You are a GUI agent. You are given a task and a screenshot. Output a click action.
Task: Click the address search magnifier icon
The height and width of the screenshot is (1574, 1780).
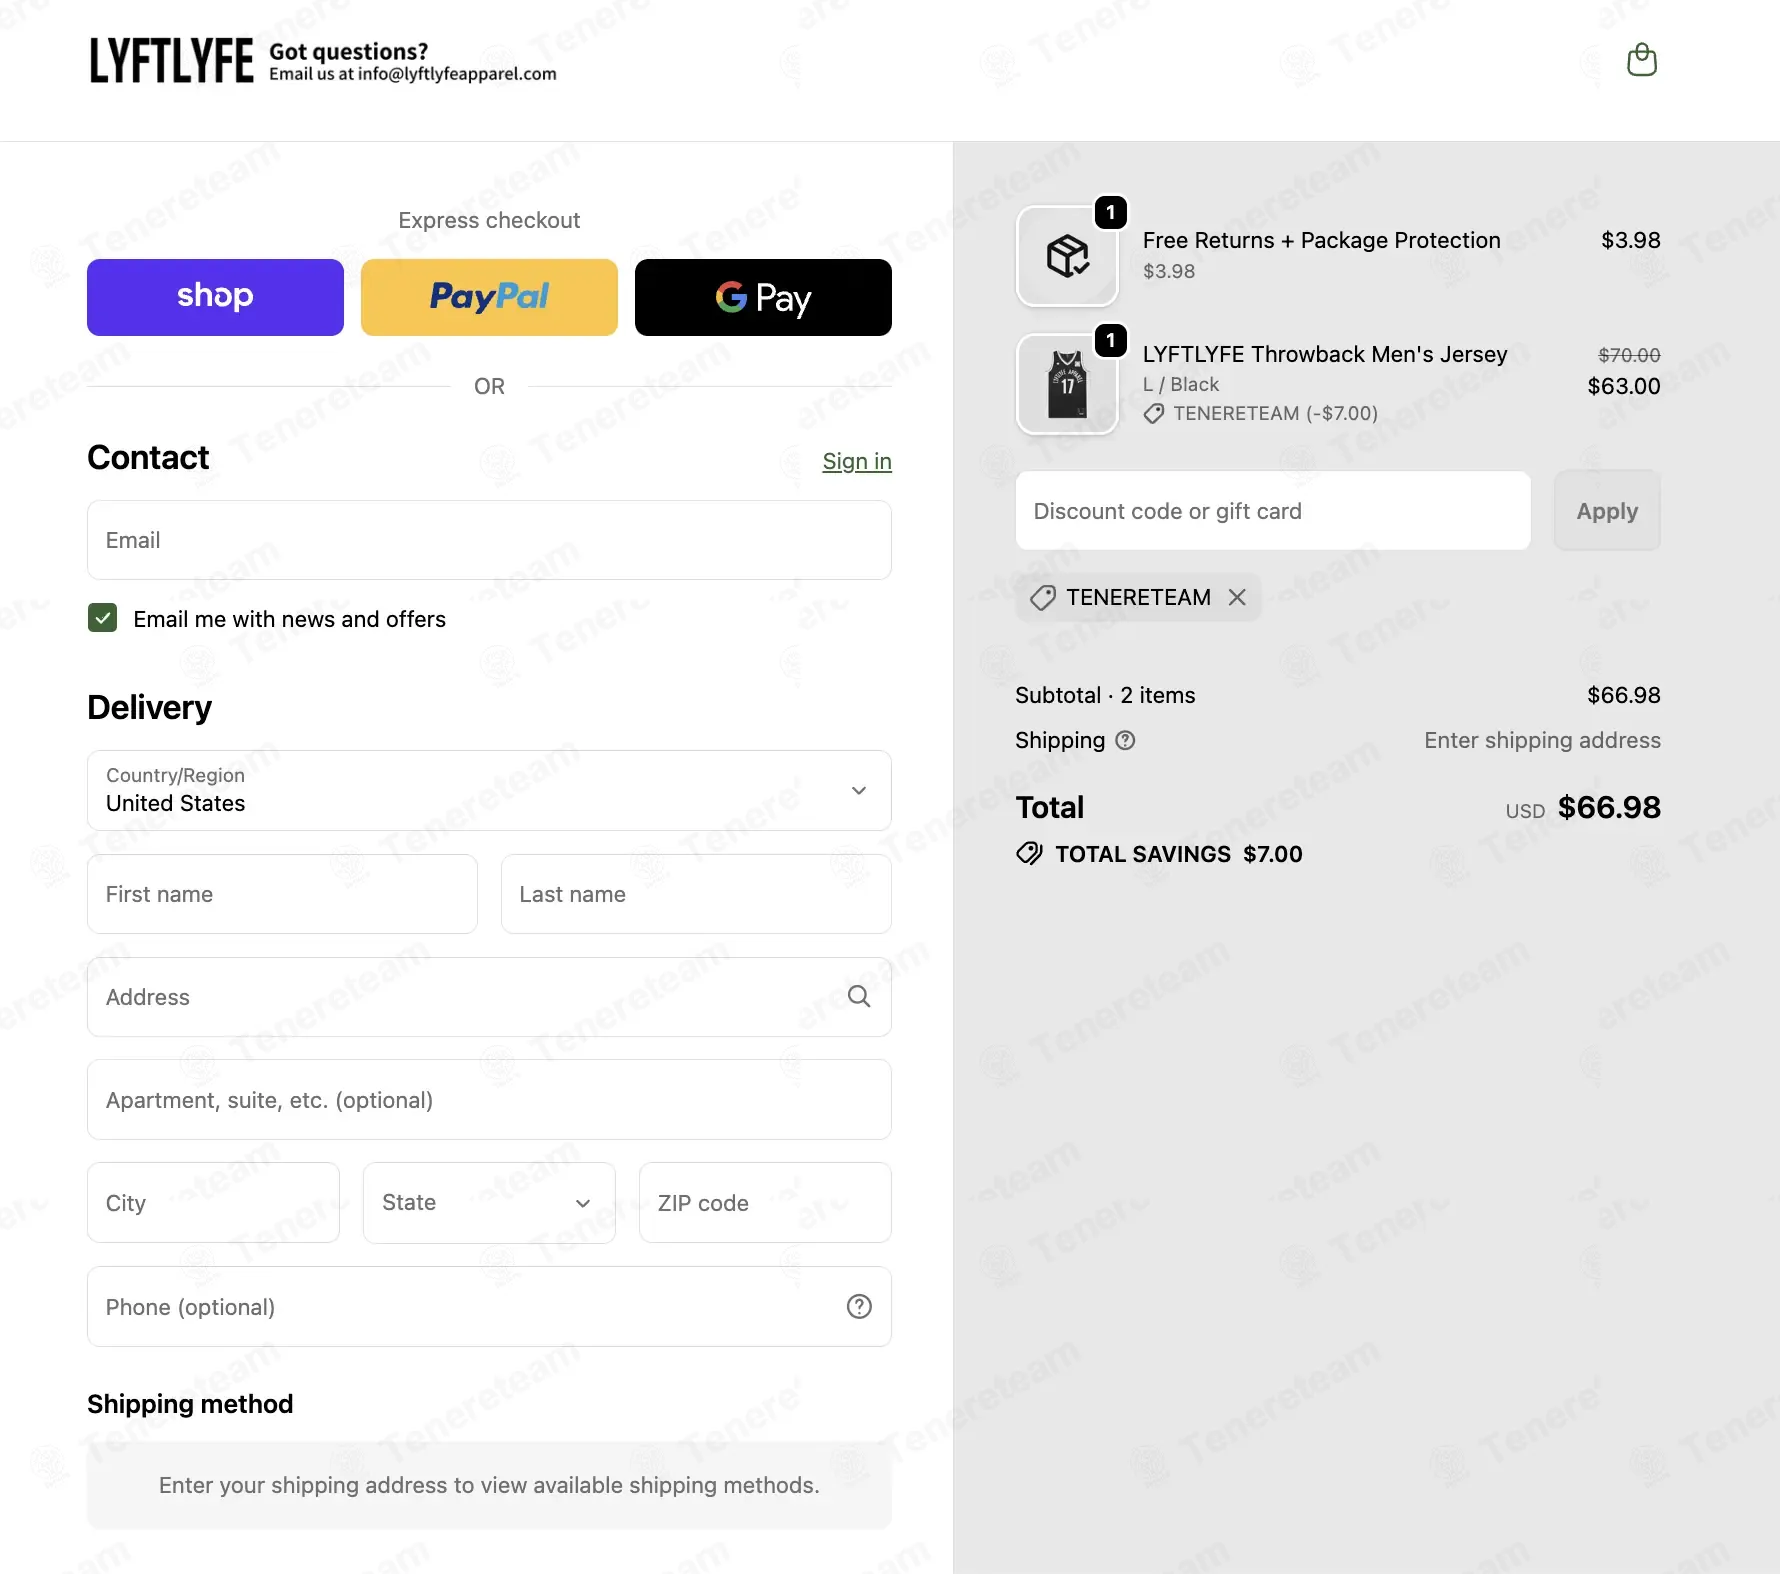click(859, 996)
